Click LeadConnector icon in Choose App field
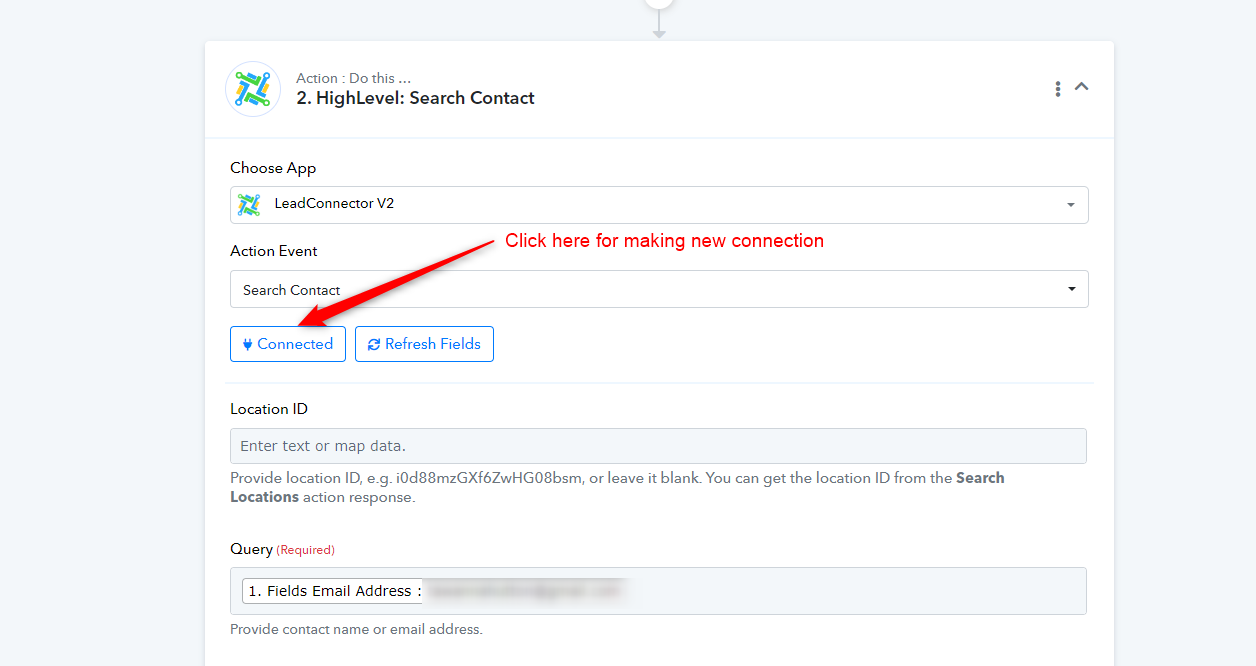The width and height of the screenshot is (1256, 666). (249, 204)
